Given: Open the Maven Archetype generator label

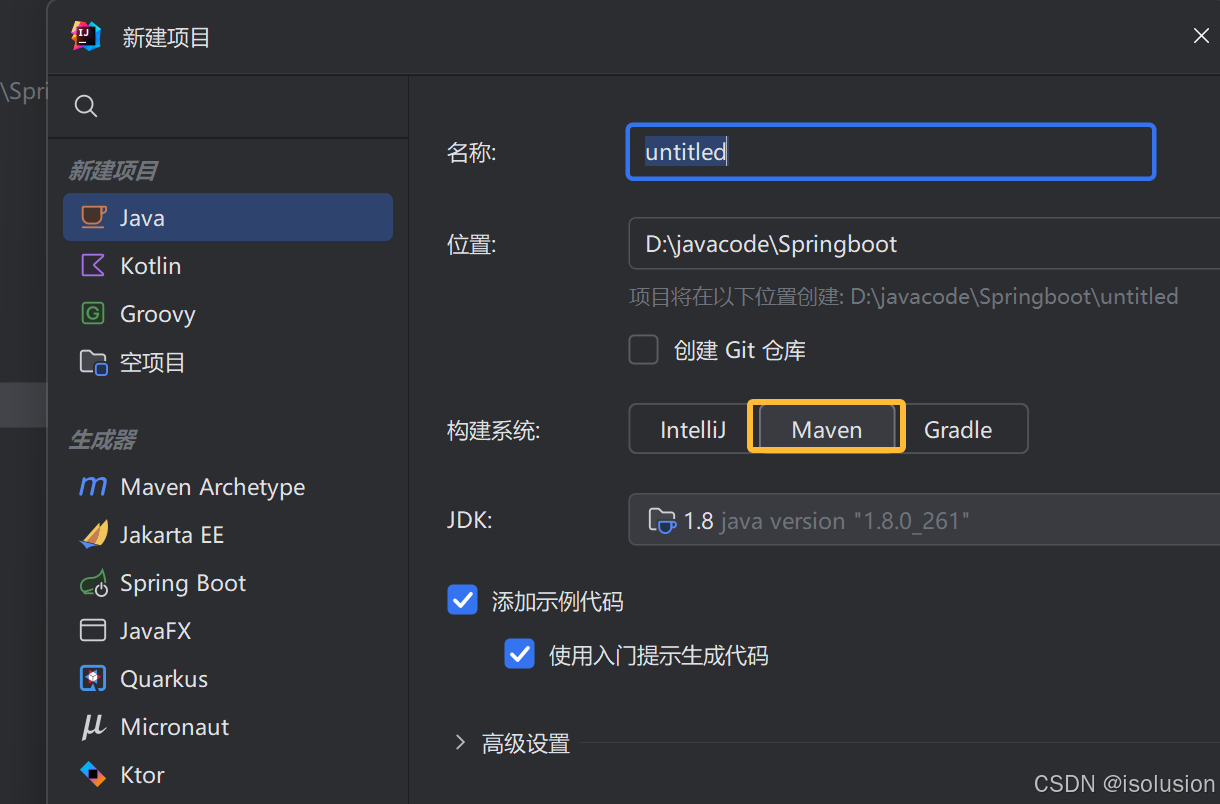Looking at the screenshot, I should point(213,487).
